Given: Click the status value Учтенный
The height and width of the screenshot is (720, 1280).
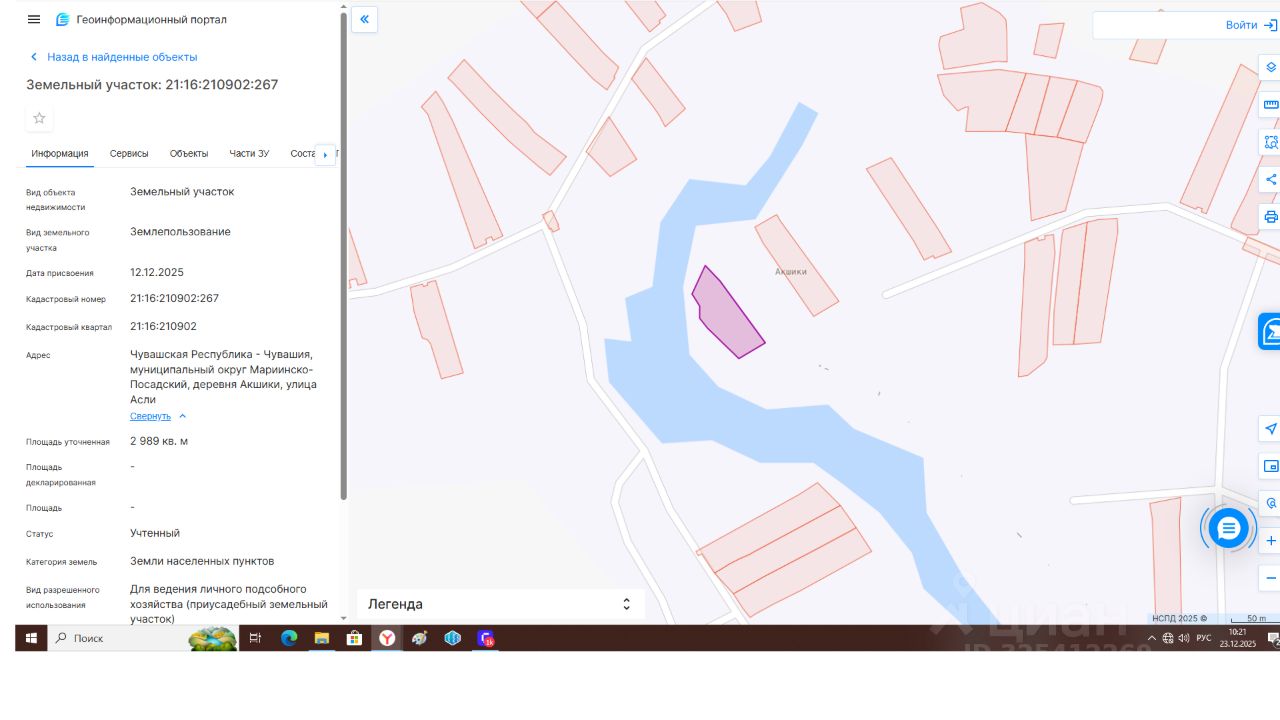Looking at the screenshot, I should pyautogui.click(x=155, y=533).
